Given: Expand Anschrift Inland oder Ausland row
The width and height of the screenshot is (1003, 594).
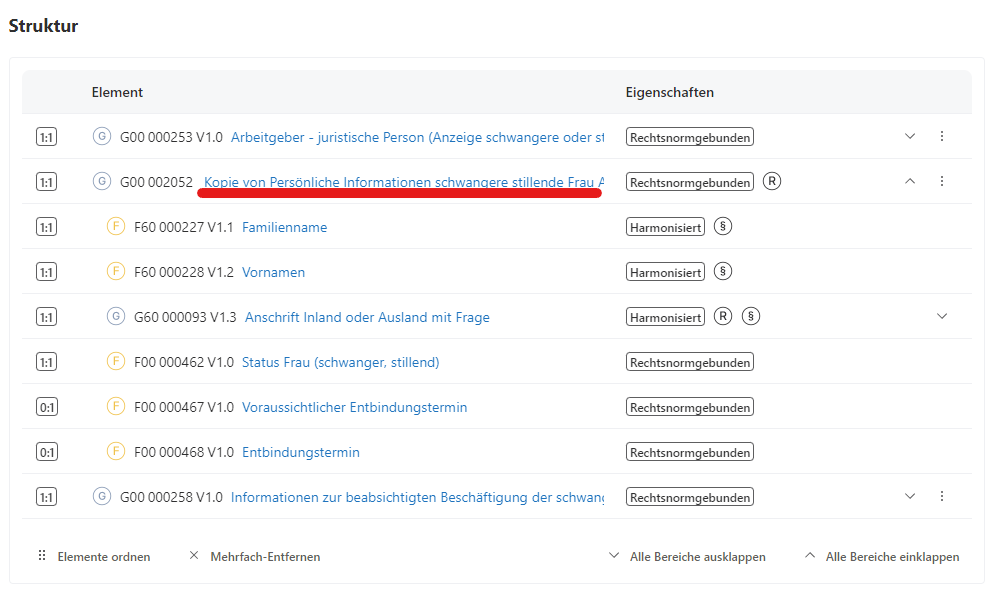Looking at the screenshot, I should [941, 316].
